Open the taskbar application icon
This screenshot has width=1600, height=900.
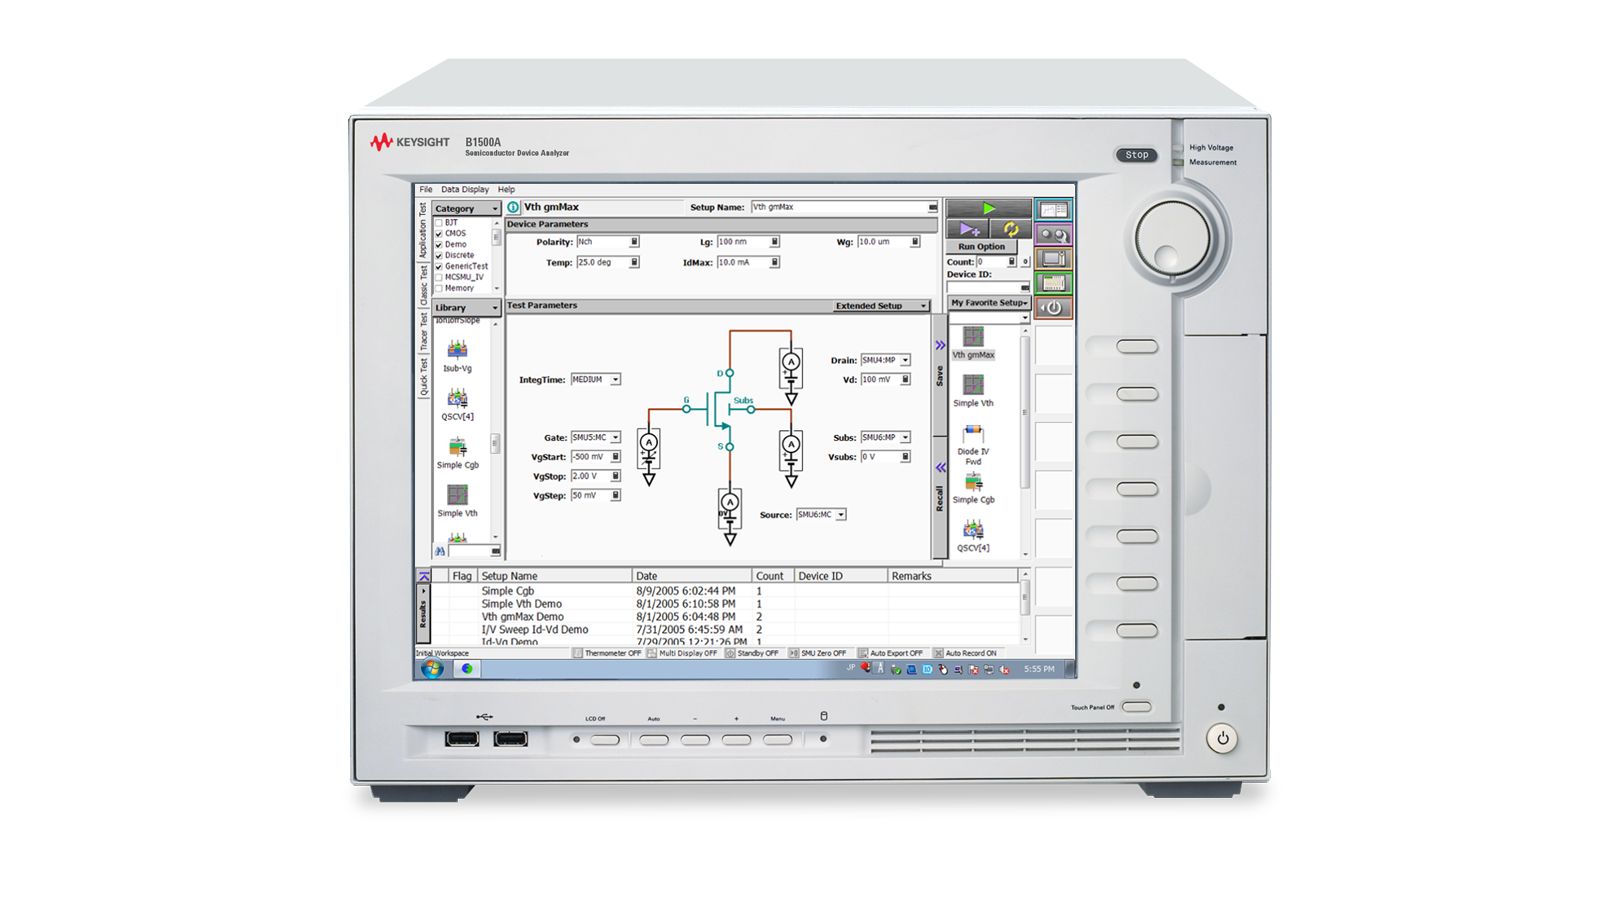[x=466, y=669]
